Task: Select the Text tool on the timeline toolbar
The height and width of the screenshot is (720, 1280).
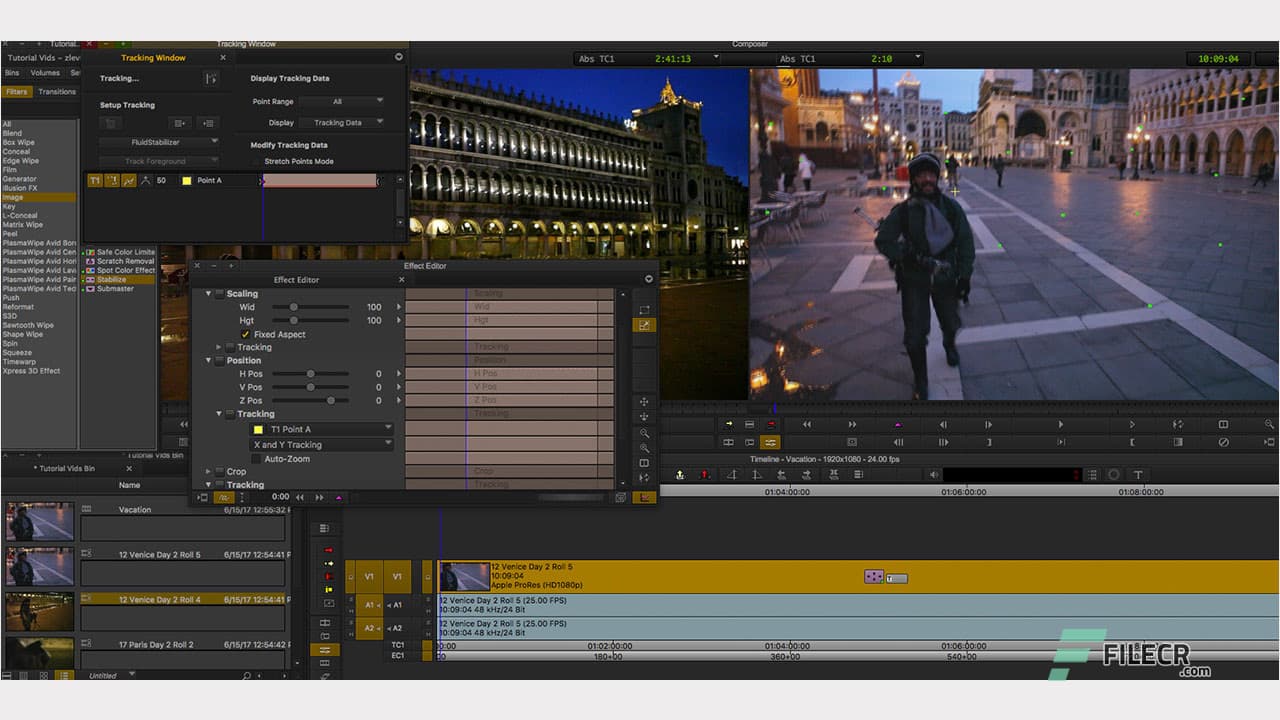Action: coord(1138,475)
